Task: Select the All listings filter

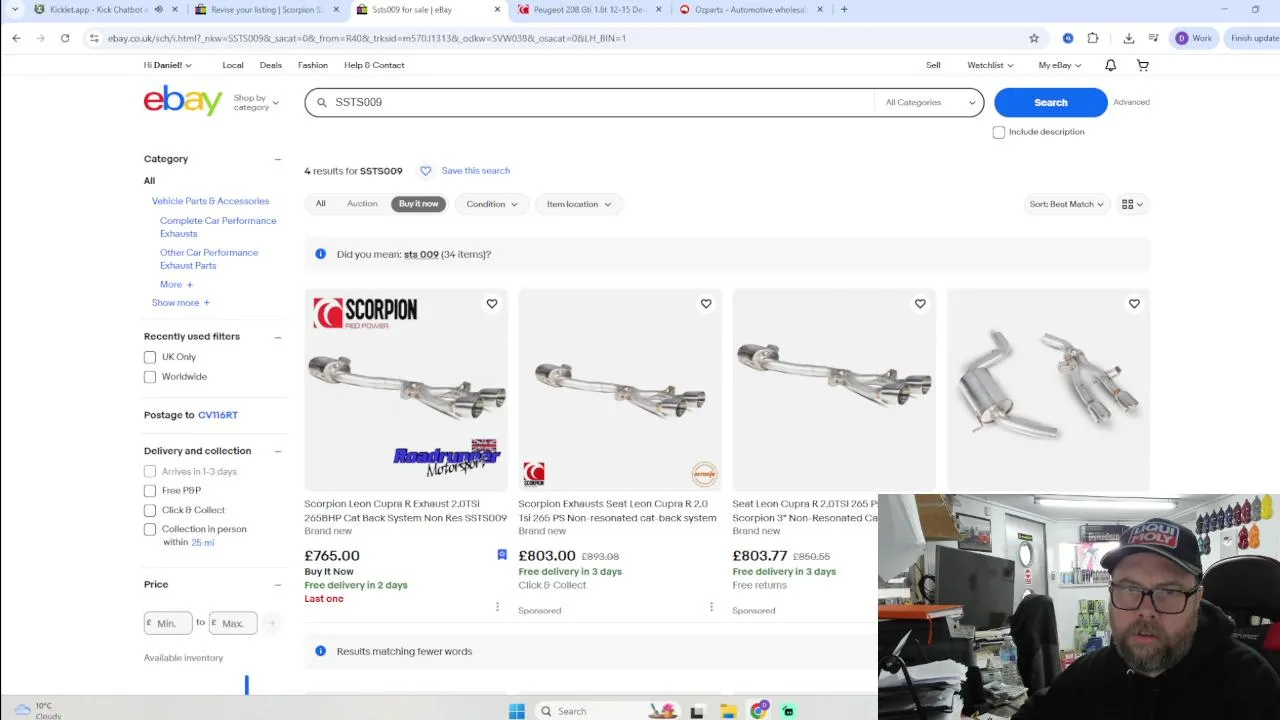Action: (321, 204)
